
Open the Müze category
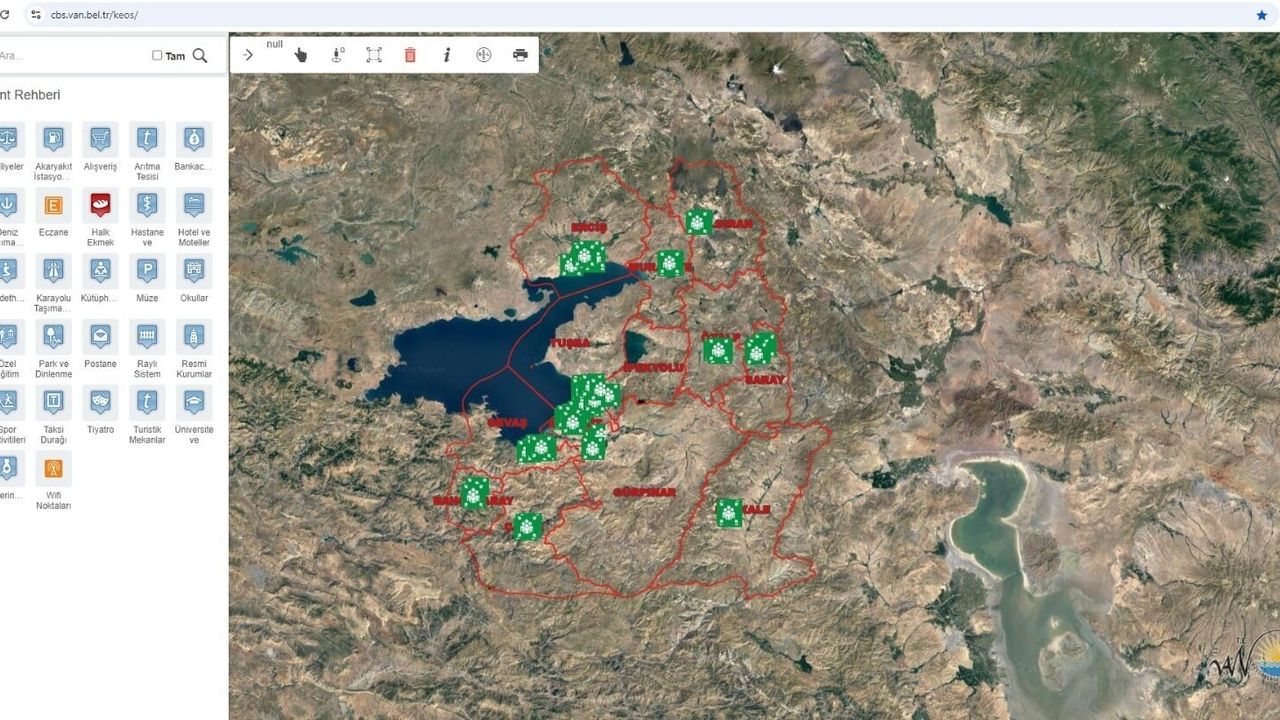tap(147, 271)
